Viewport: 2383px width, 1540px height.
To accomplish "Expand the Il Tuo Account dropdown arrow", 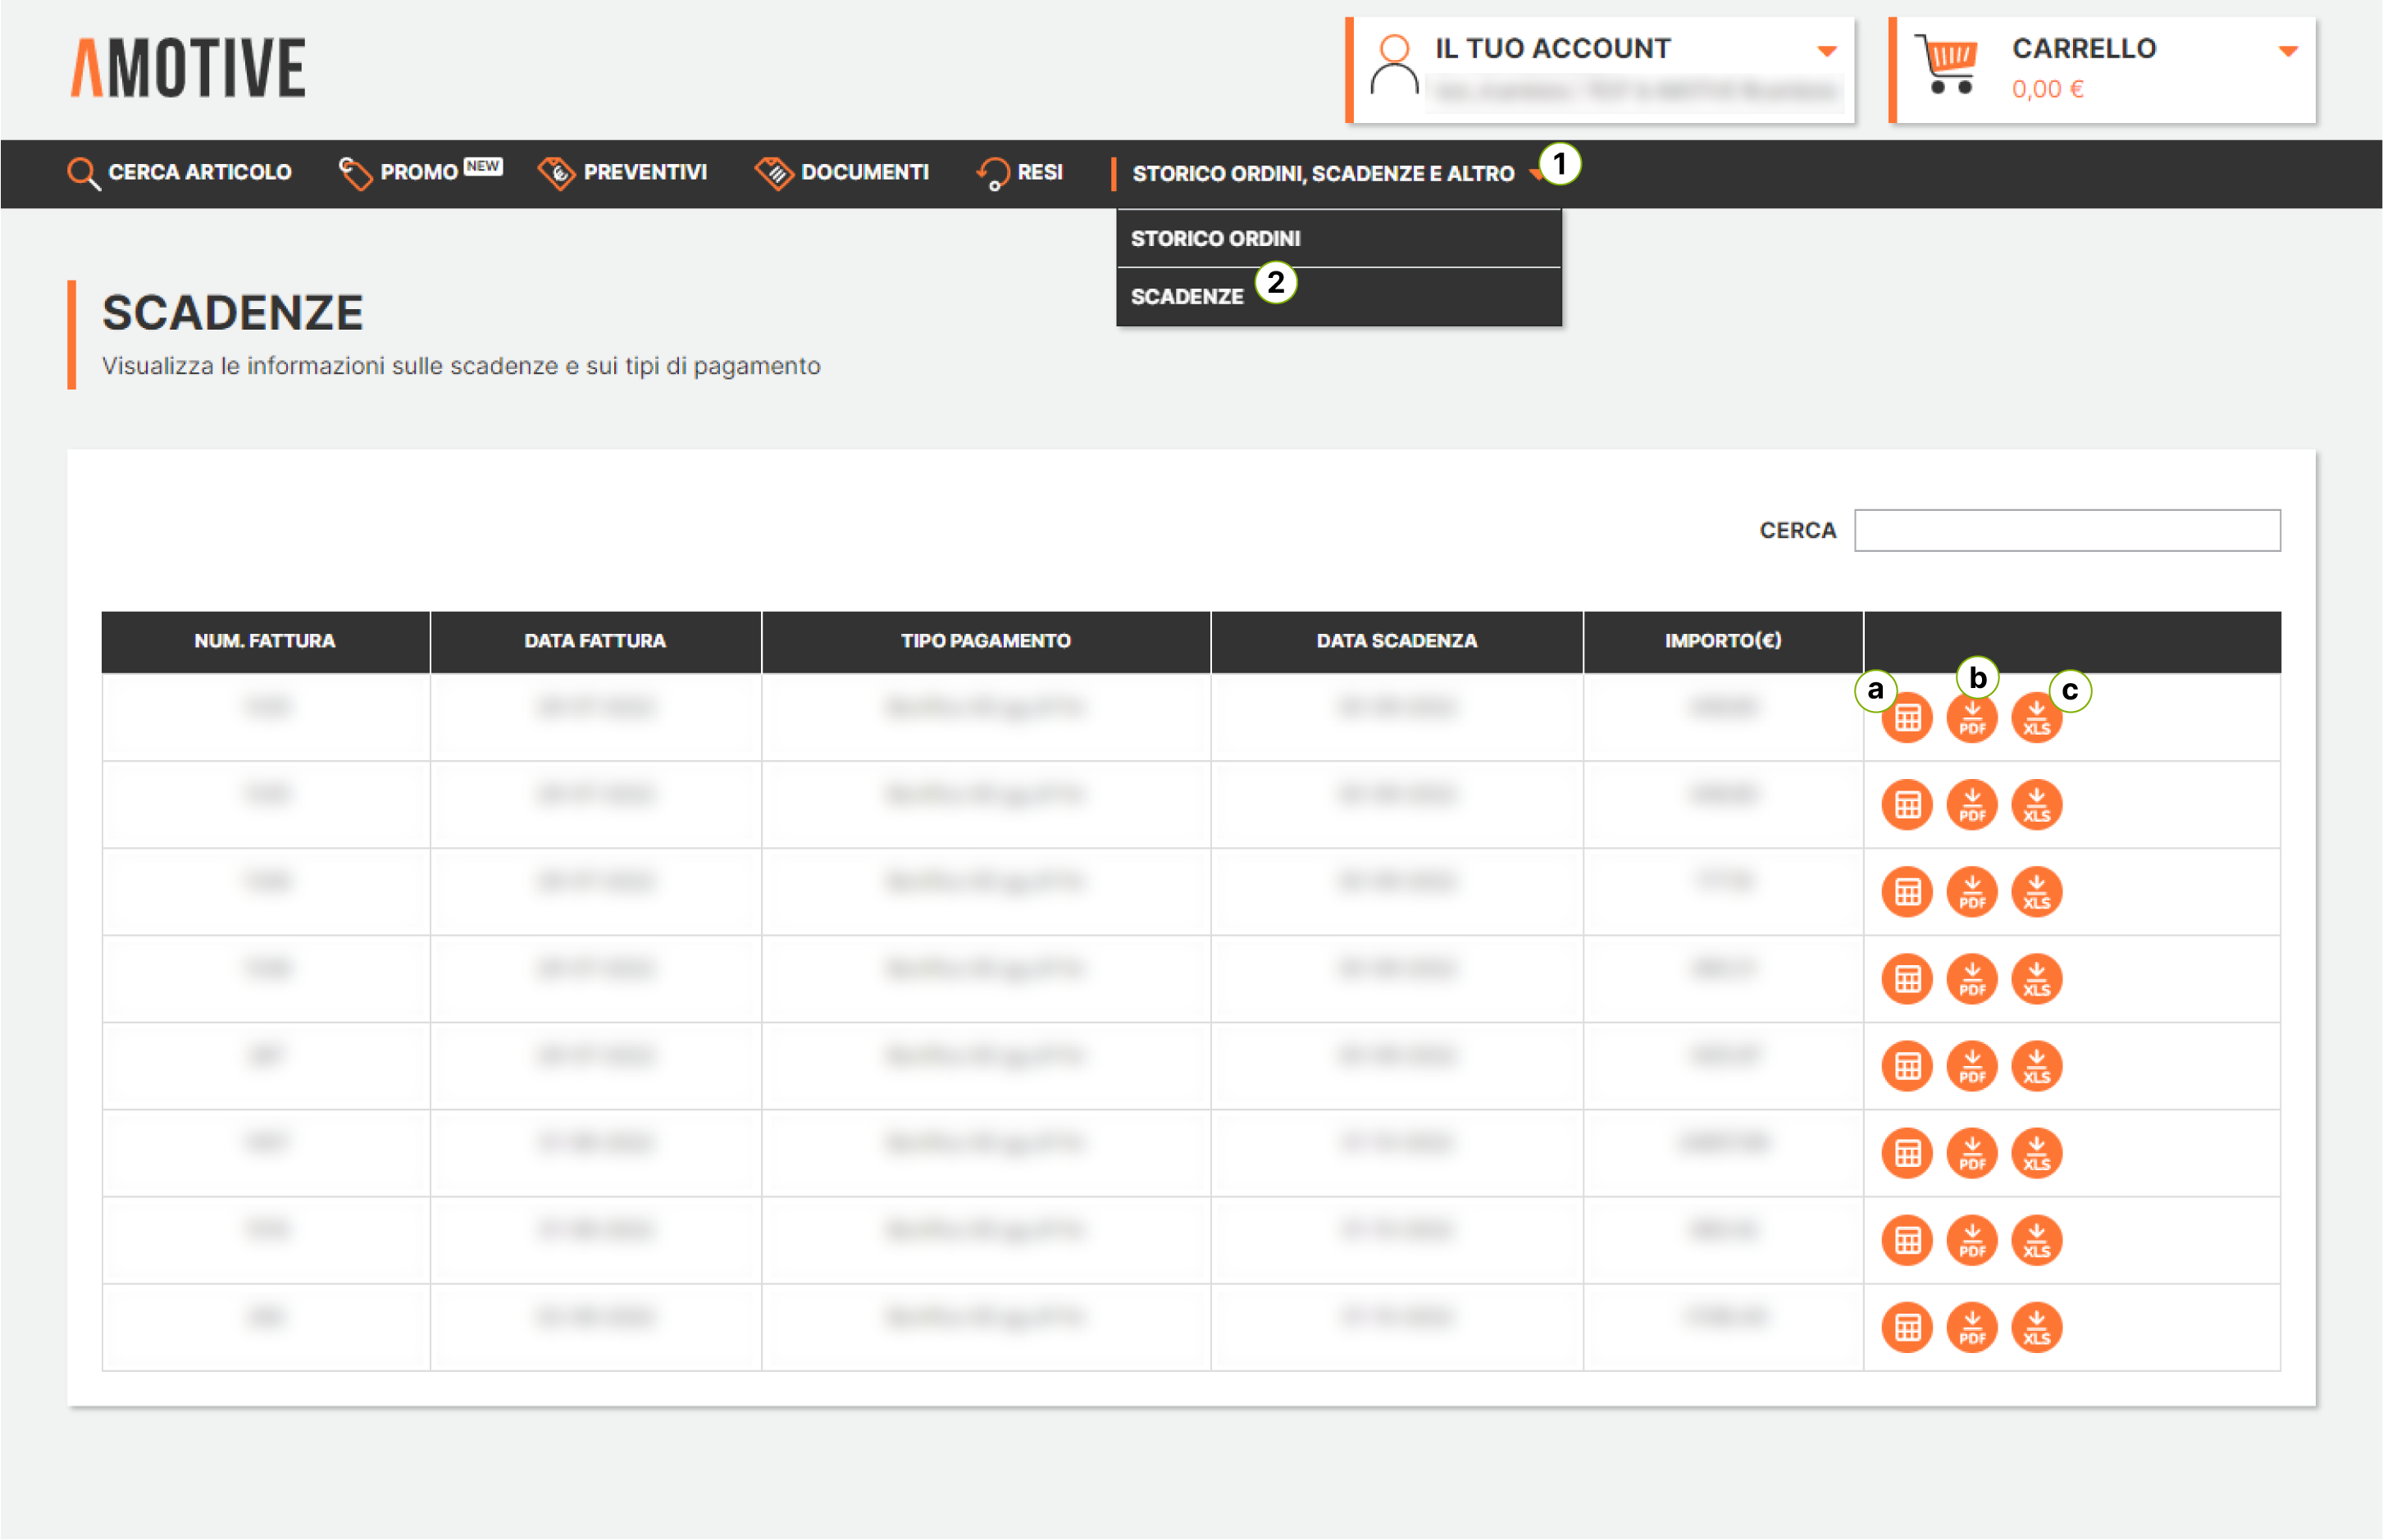I will (1826, 51).
